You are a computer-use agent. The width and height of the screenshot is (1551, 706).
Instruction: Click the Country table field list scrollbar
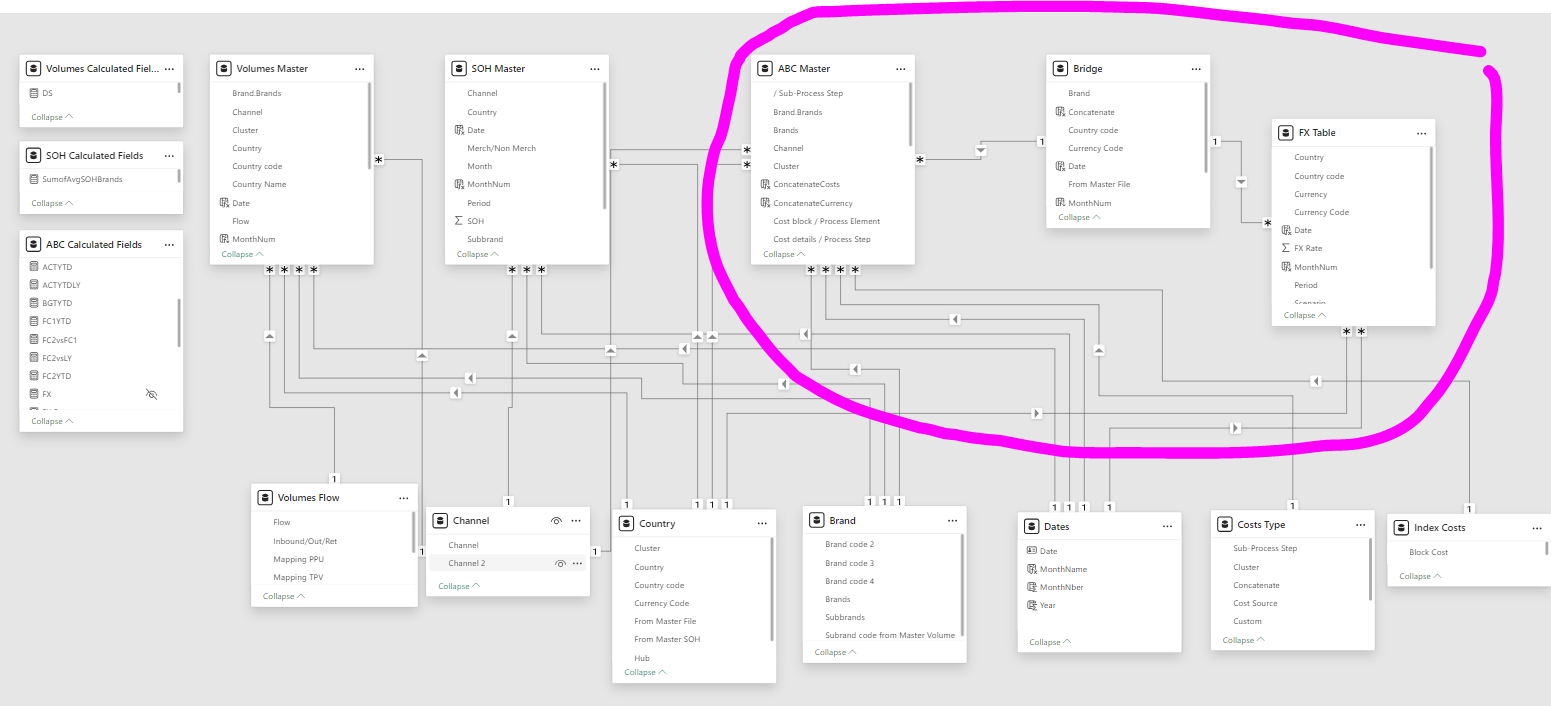pos(772,590)
